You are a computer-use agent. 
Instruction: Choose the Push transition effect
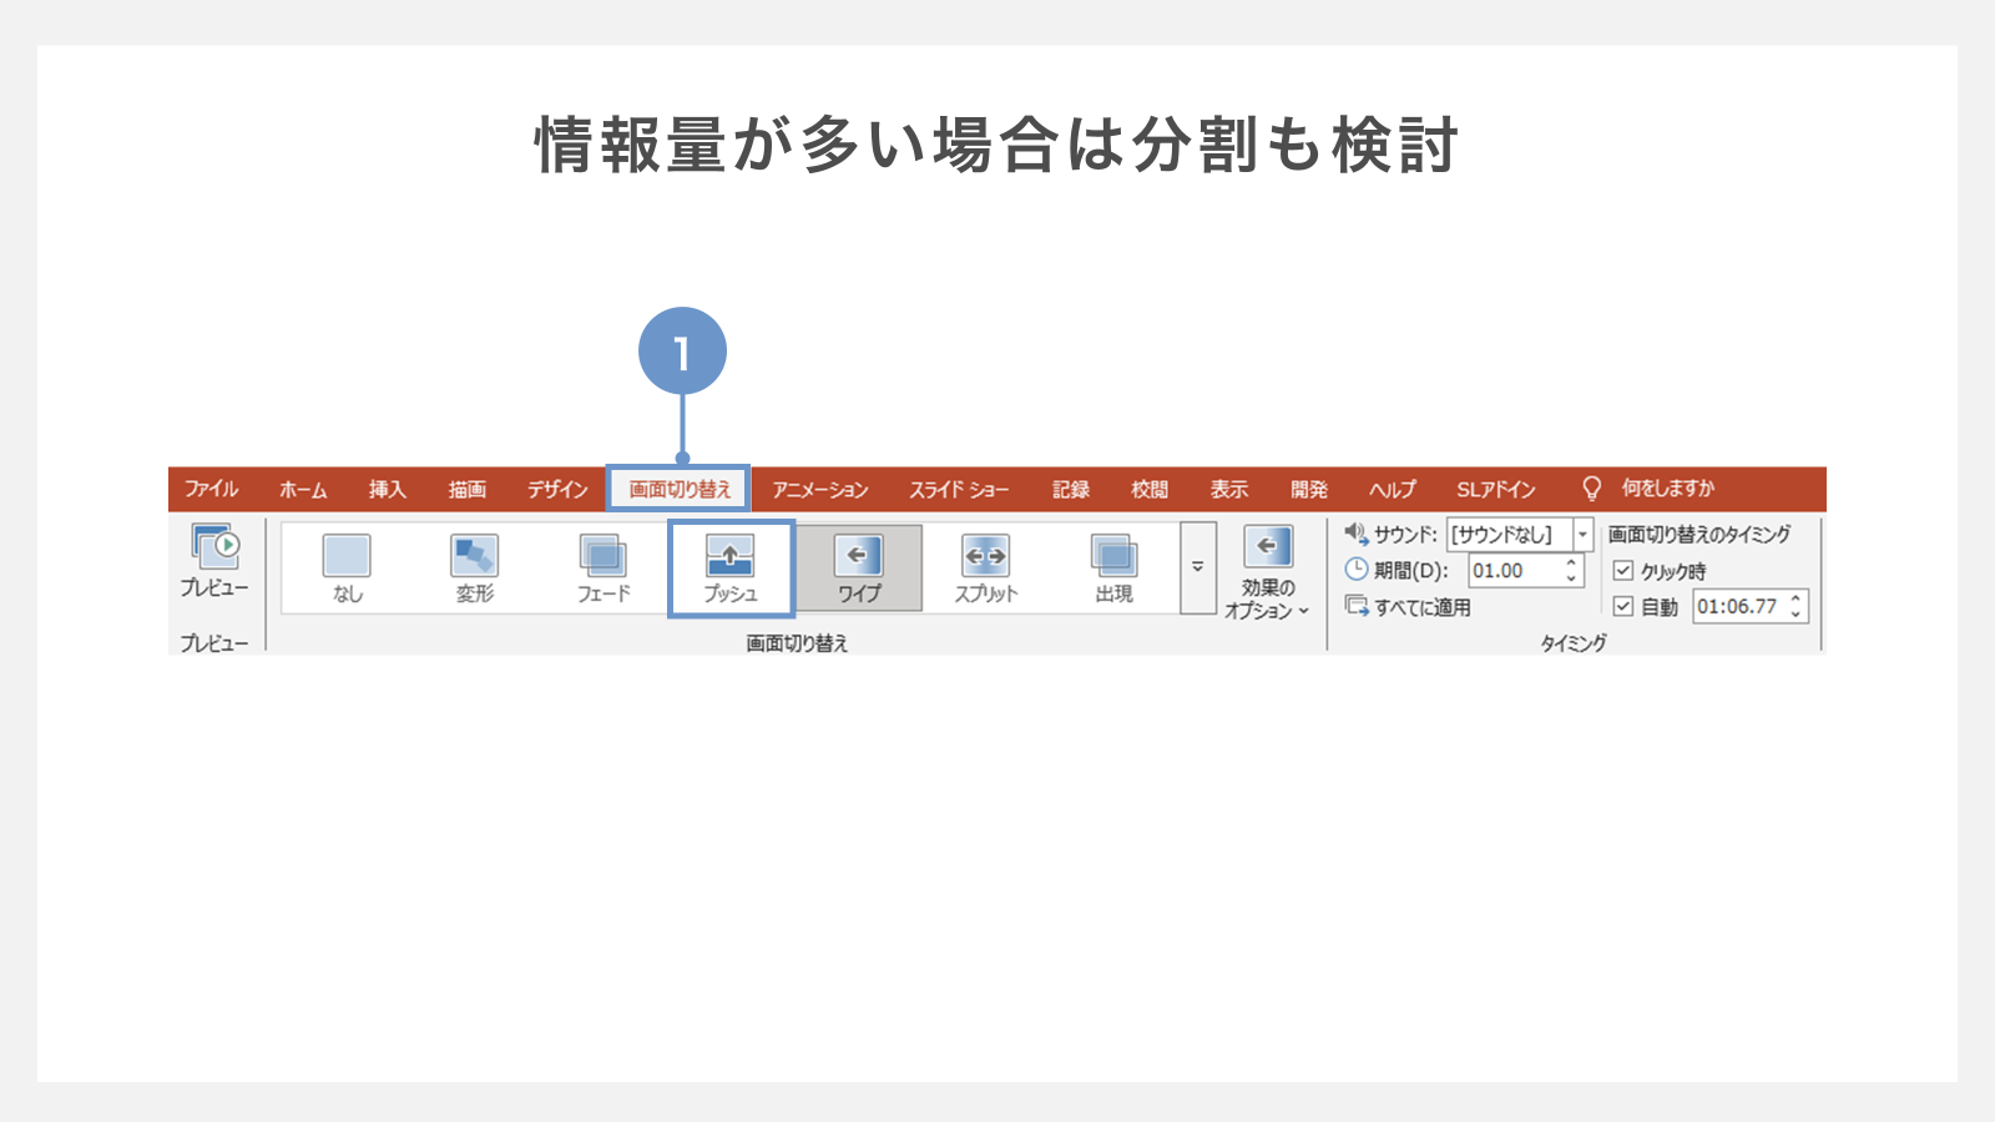point(730,557)
